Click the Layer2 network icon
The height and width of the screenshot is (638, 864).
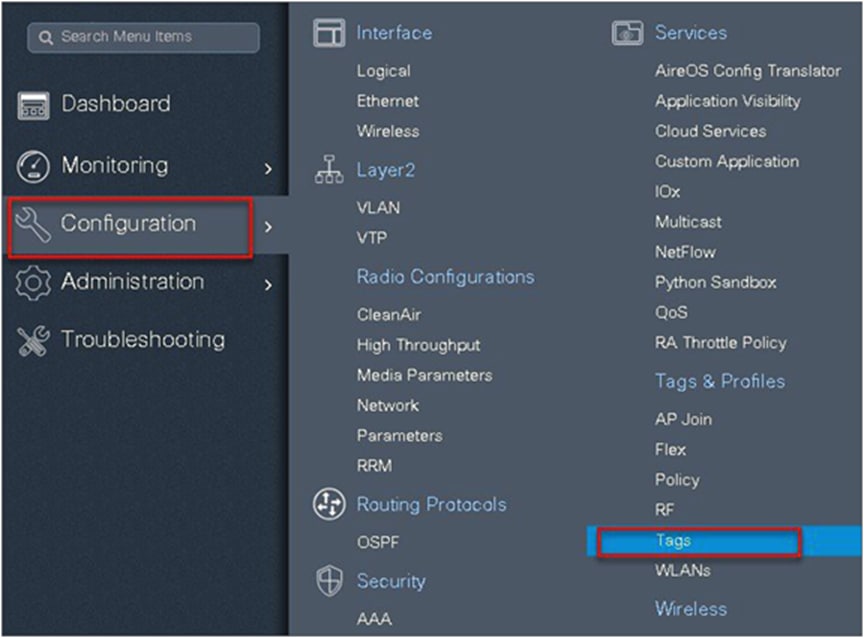point(330,170)
